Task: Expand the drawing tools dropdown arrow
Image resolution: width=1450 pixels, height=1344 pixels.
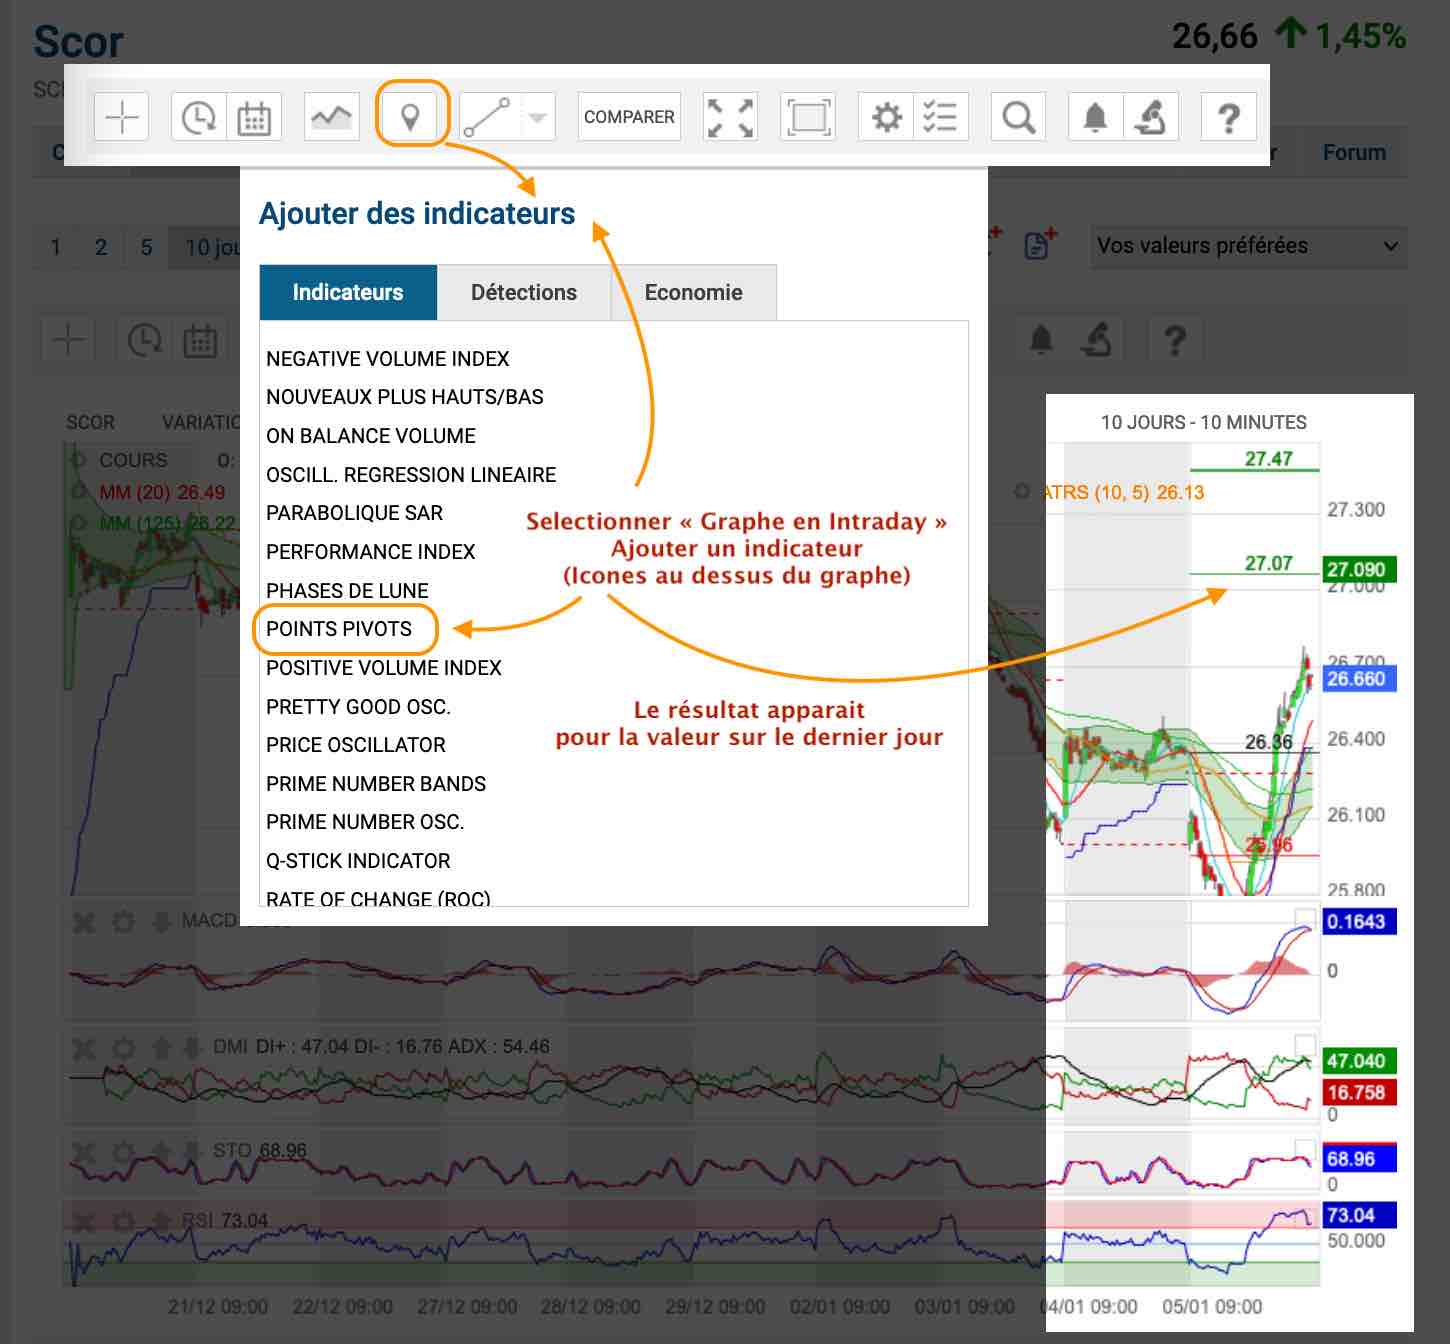Action: [538, 117]
